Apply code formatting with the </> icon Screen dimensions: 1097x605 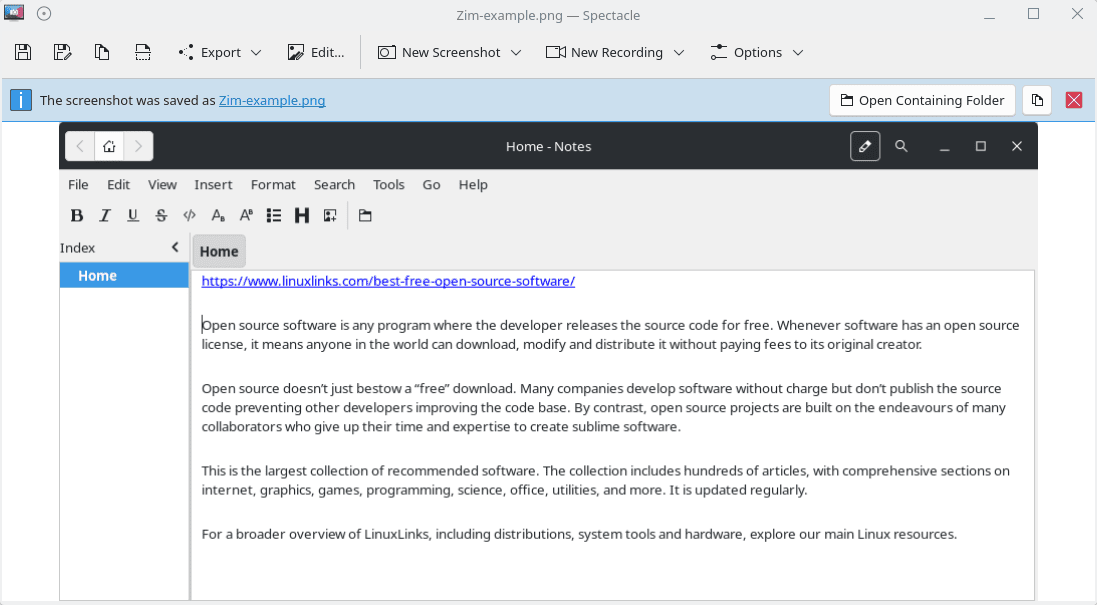tap(190, 215)
